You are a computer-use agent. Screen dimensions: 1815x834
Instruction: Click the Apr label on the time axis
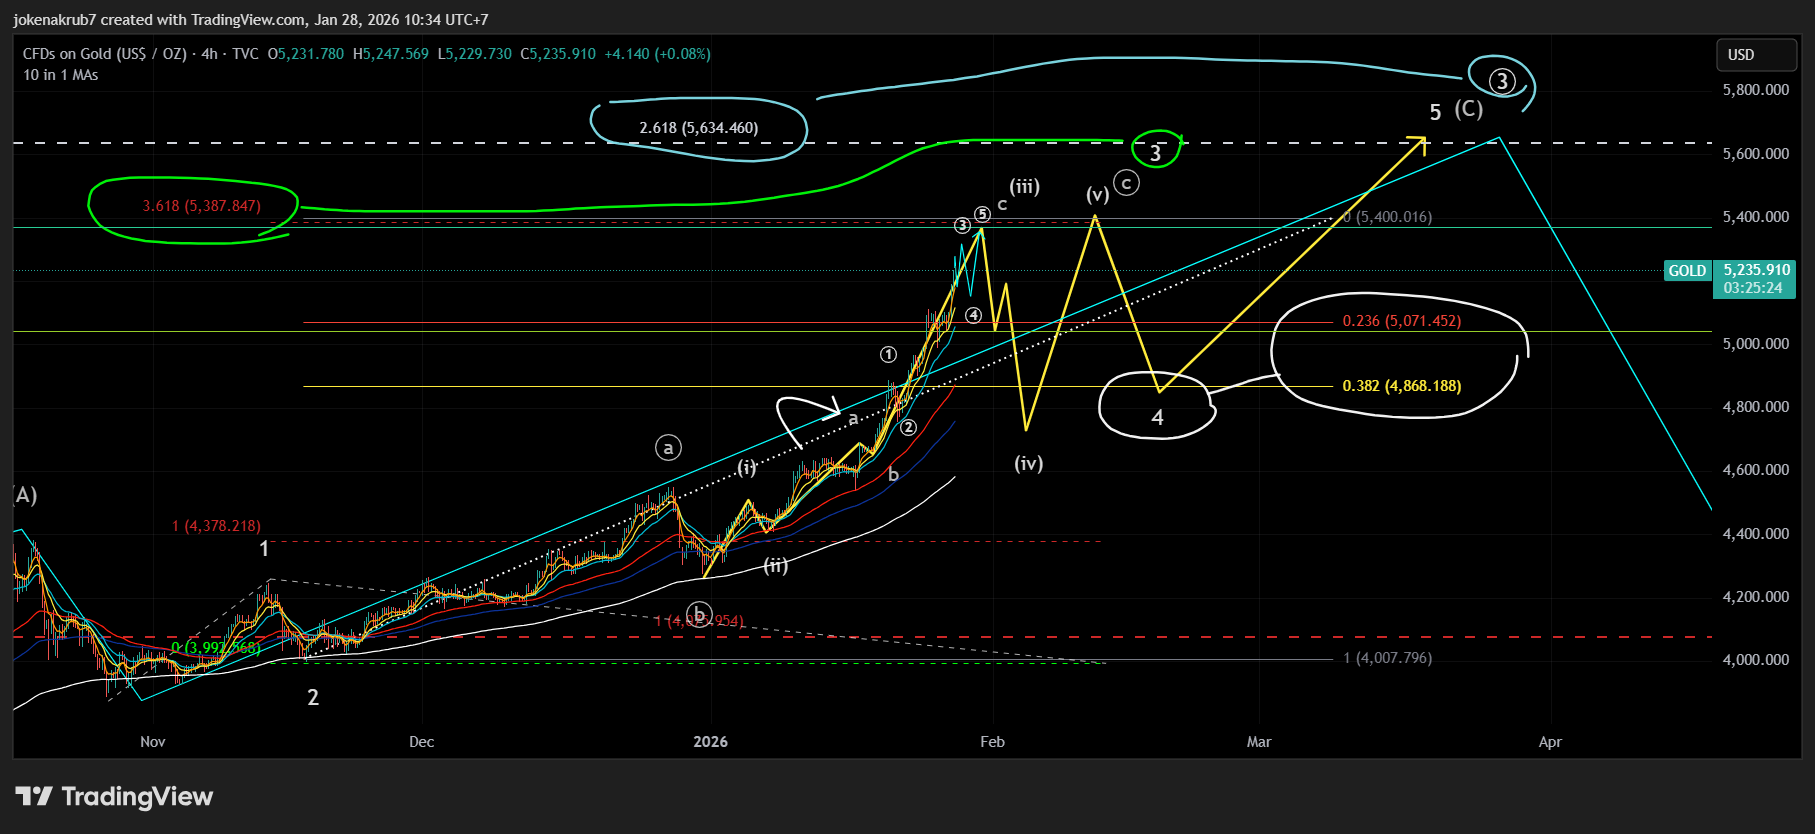tap(1550, 742)
